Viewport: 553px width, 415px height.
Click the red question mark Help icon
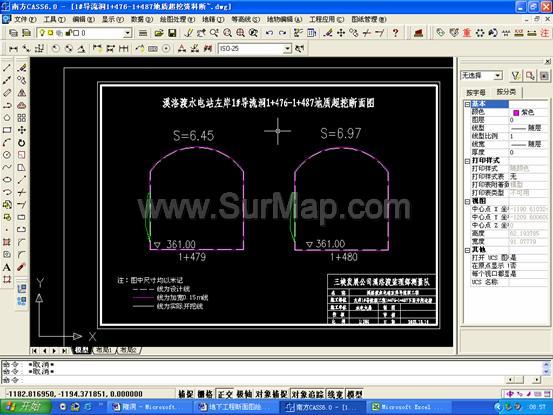[395, 33]
